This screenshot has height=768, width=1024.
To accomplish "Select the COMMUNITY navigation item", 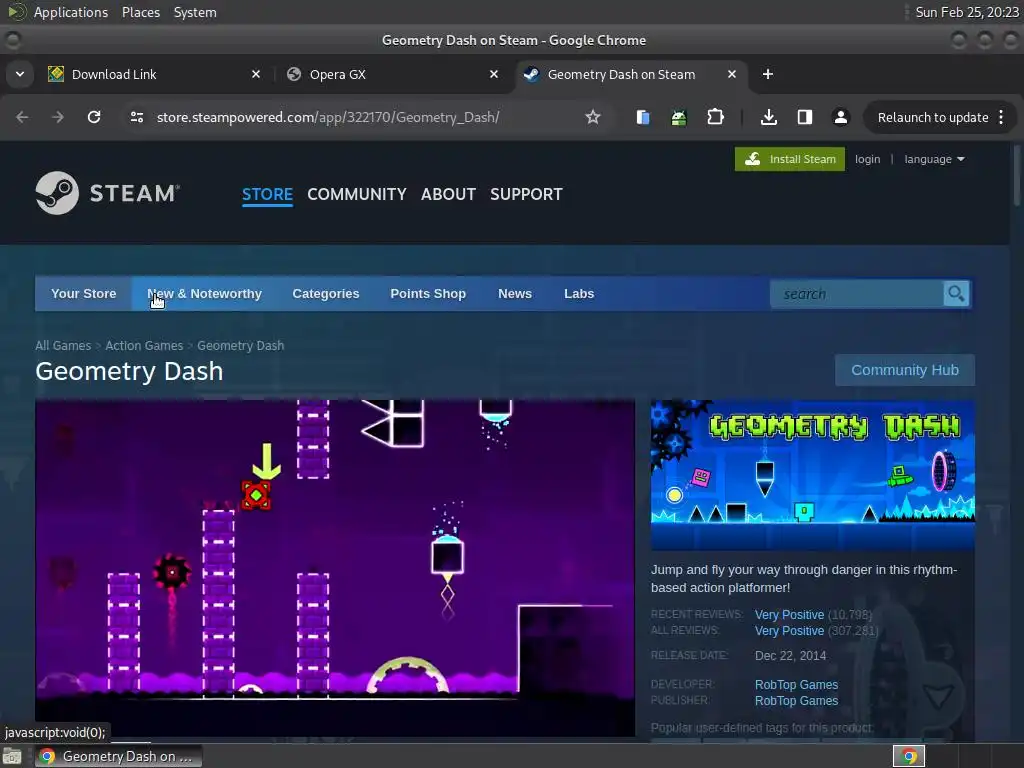I will click(357, 194).
